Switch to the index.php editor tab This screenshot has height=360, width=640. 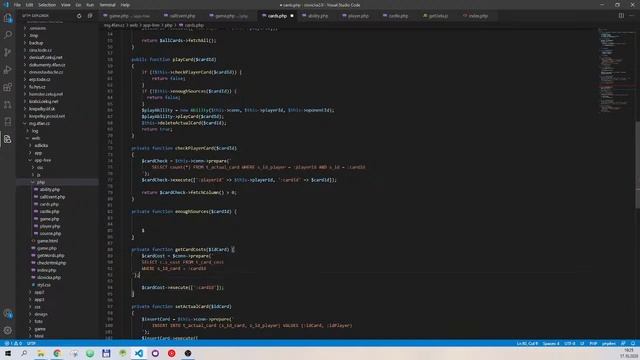(478, 16)
